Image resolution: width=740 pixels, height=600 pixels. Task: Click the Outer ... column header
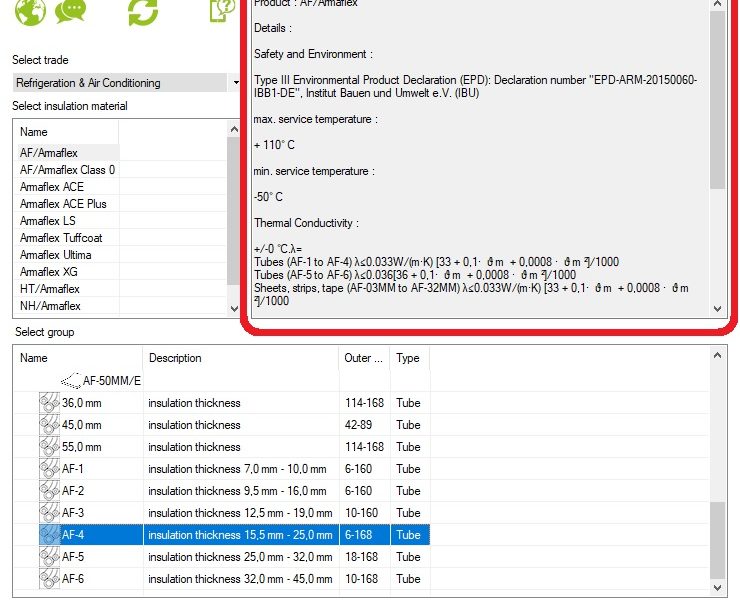[x=364, y=358]
